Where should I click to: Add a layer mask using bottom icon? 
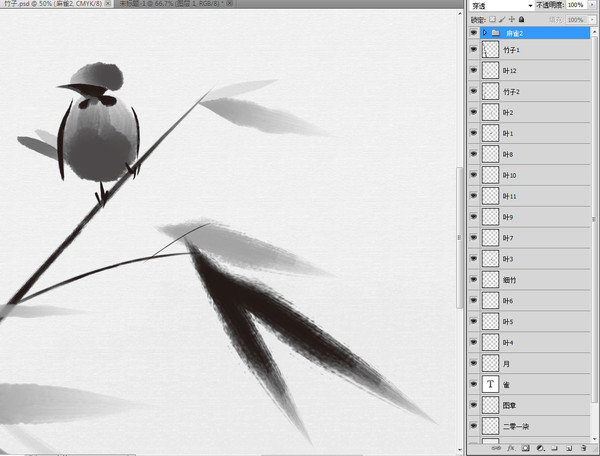[525, 448]
